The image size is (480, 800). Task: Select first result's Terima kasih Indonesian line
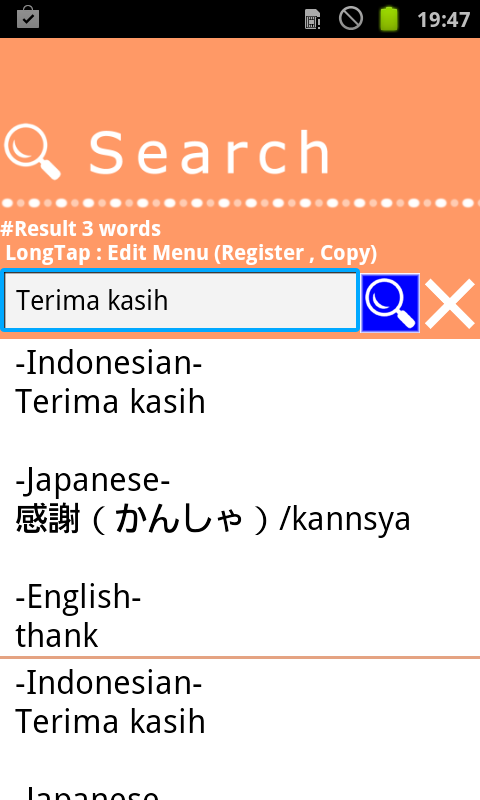pyautogui.click(x=110, y=402)
